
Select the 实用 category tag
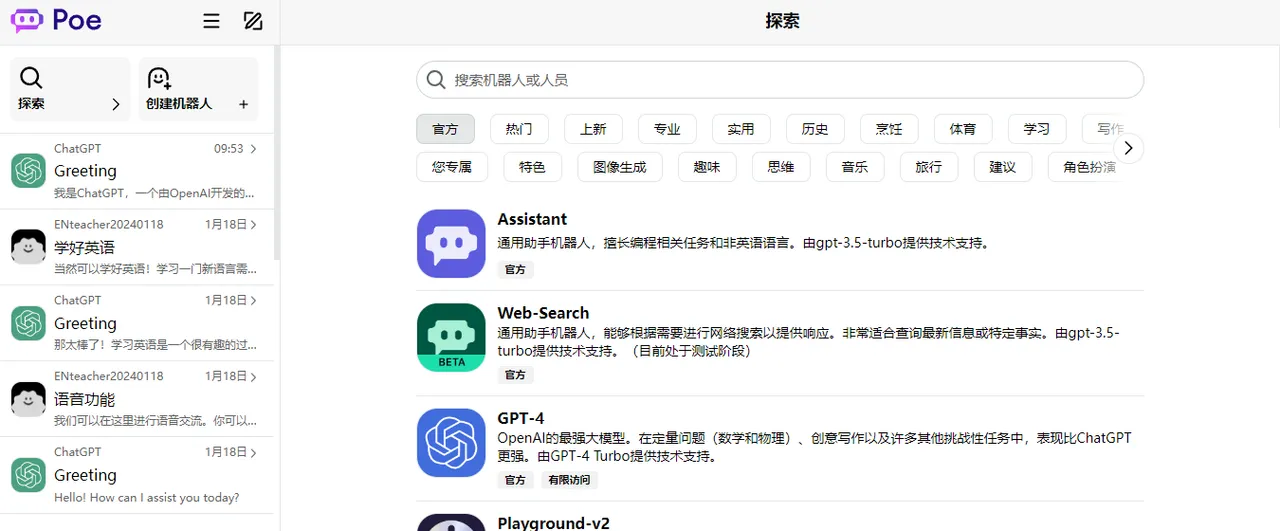pyautogui.click(x=741, y=129)
